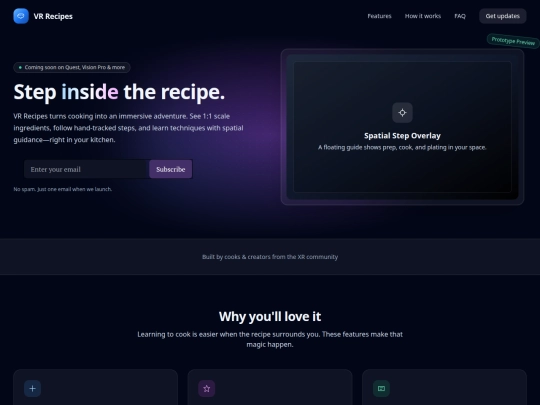Click the crosshair icon above Spatial Step Overlay
The width and height of the screenshot is (540, 405).
point(402,113)
